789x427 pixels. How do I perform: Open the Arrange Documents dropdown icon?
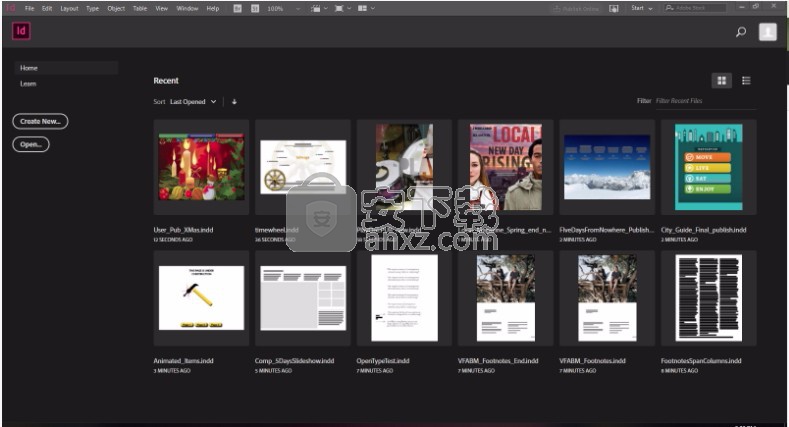pyautogui.click(x=366, y=9)
